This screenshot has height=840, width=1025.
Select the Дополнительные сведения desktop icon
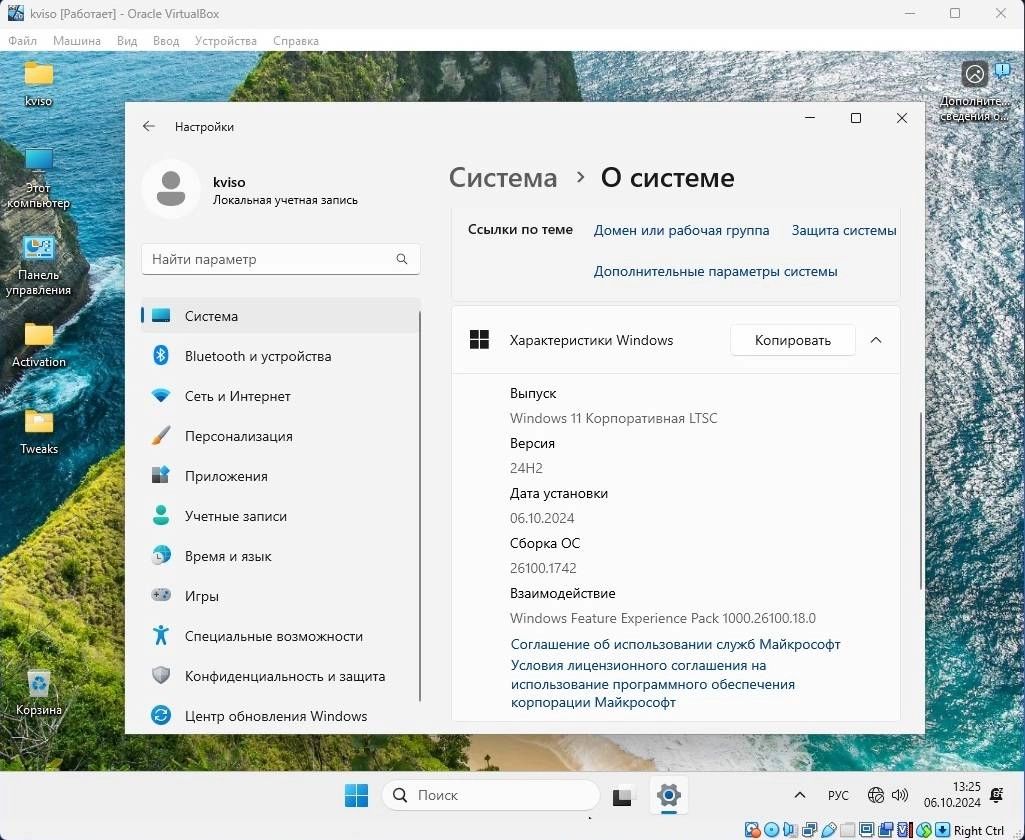[x=974, y=92]
